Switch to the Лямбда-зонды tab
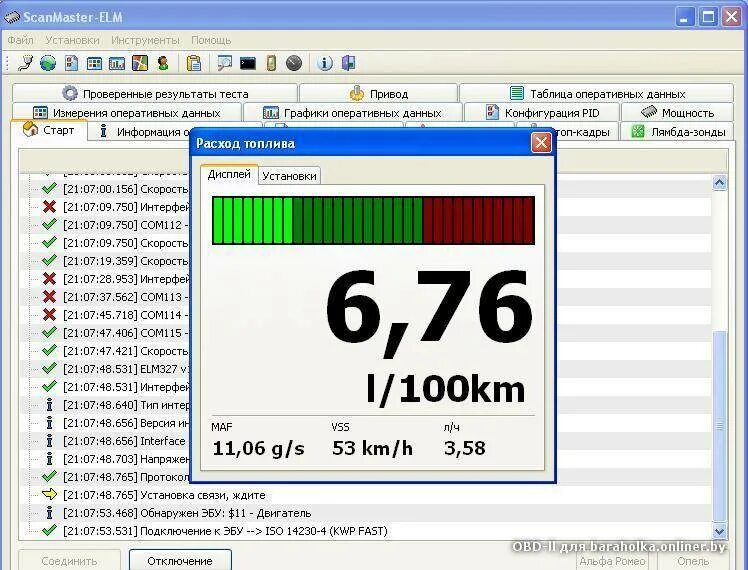 point(677,132)
